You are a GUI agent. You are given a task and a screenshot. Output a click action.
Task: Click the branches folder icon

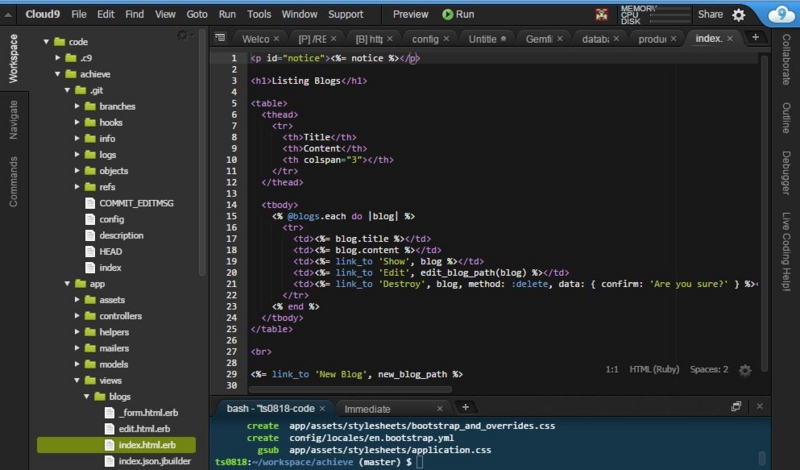point(90,106)
